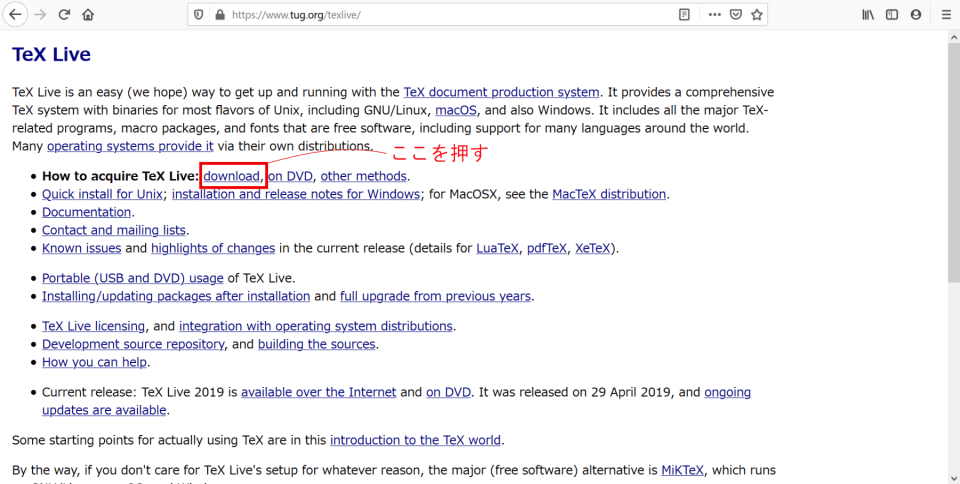Open 'full upgrade from previous years' link
This screenshot has height=484, width=960.
pyautogui.click(x=435, y=296)
